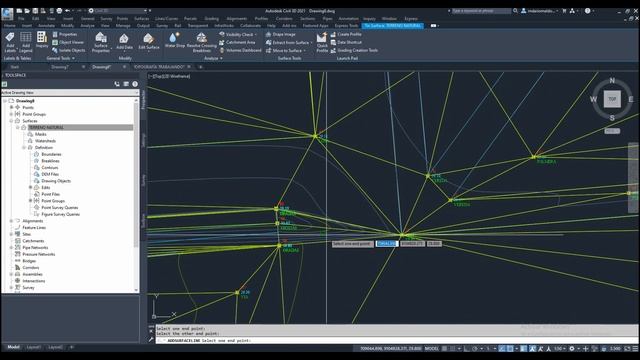Viewport: 640px width, 360px height.
Task: Toggle ortho mode in status bar
Action: click(467, 349)
